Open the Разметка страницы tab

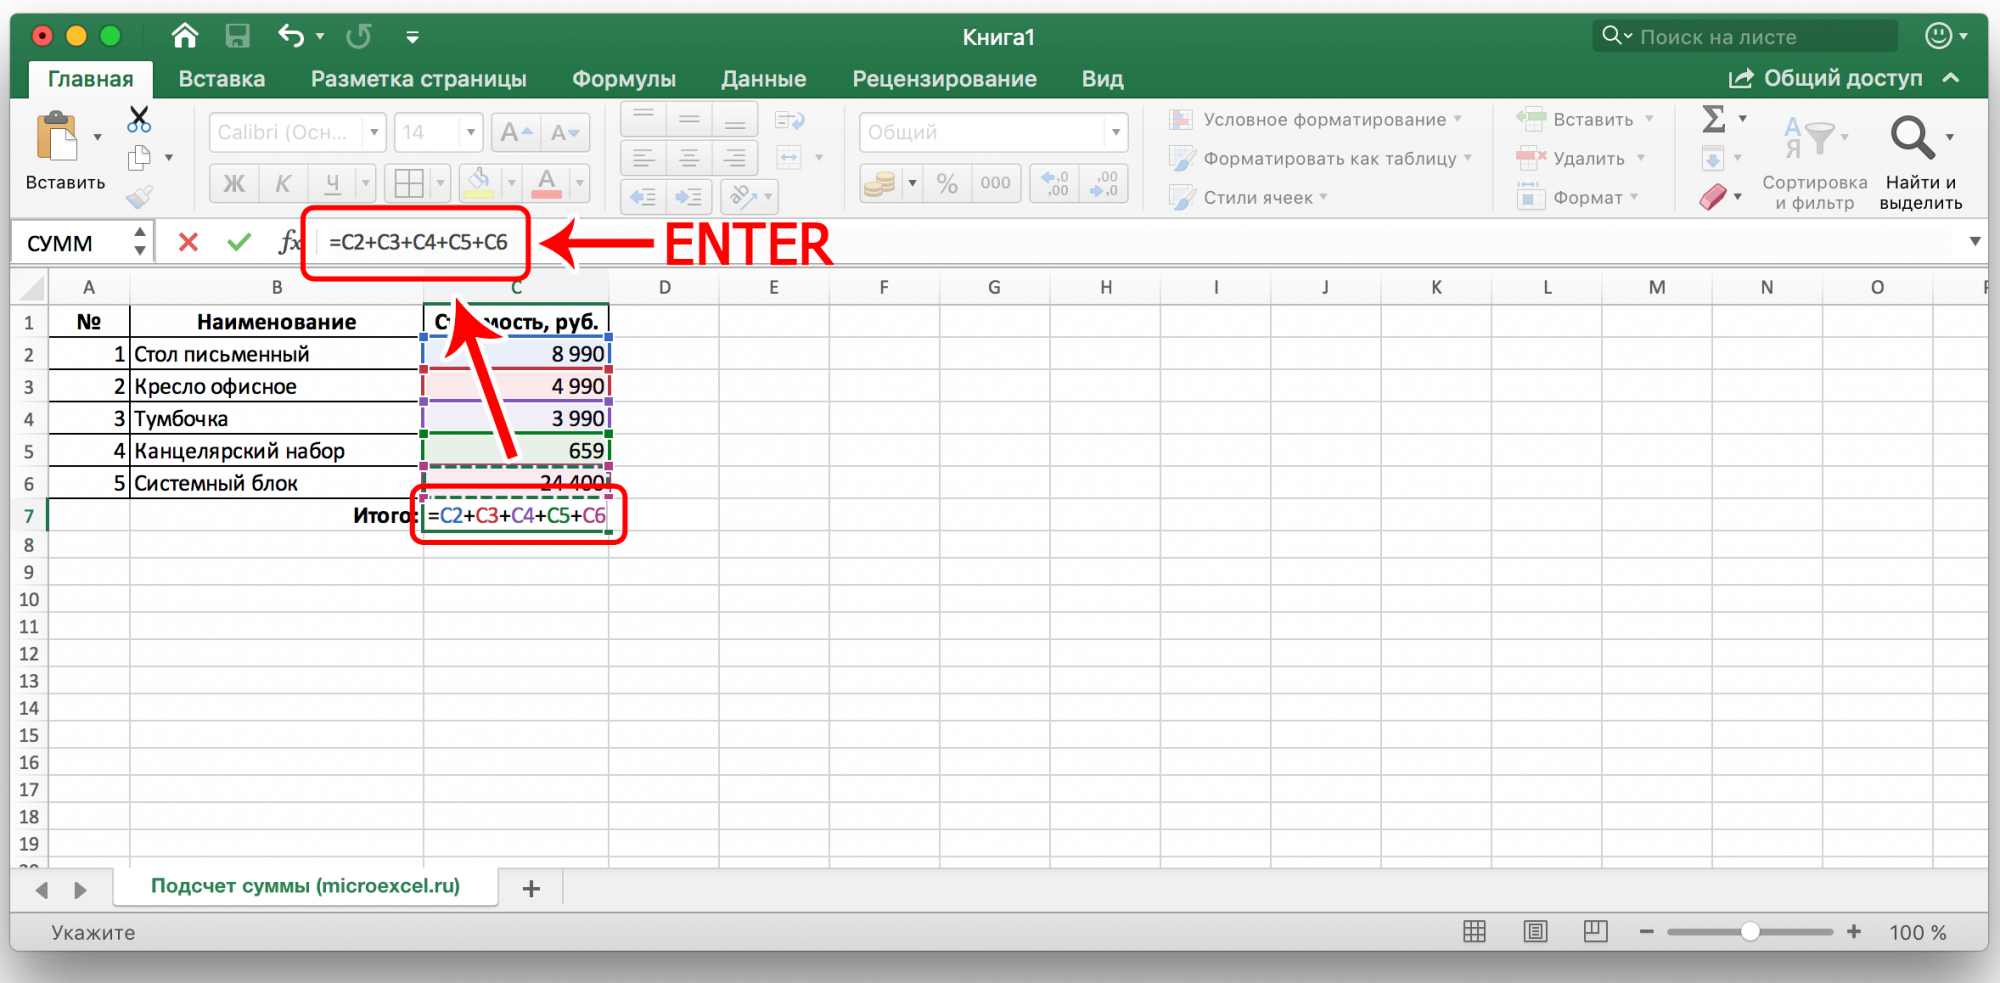[x=419, y=79]
